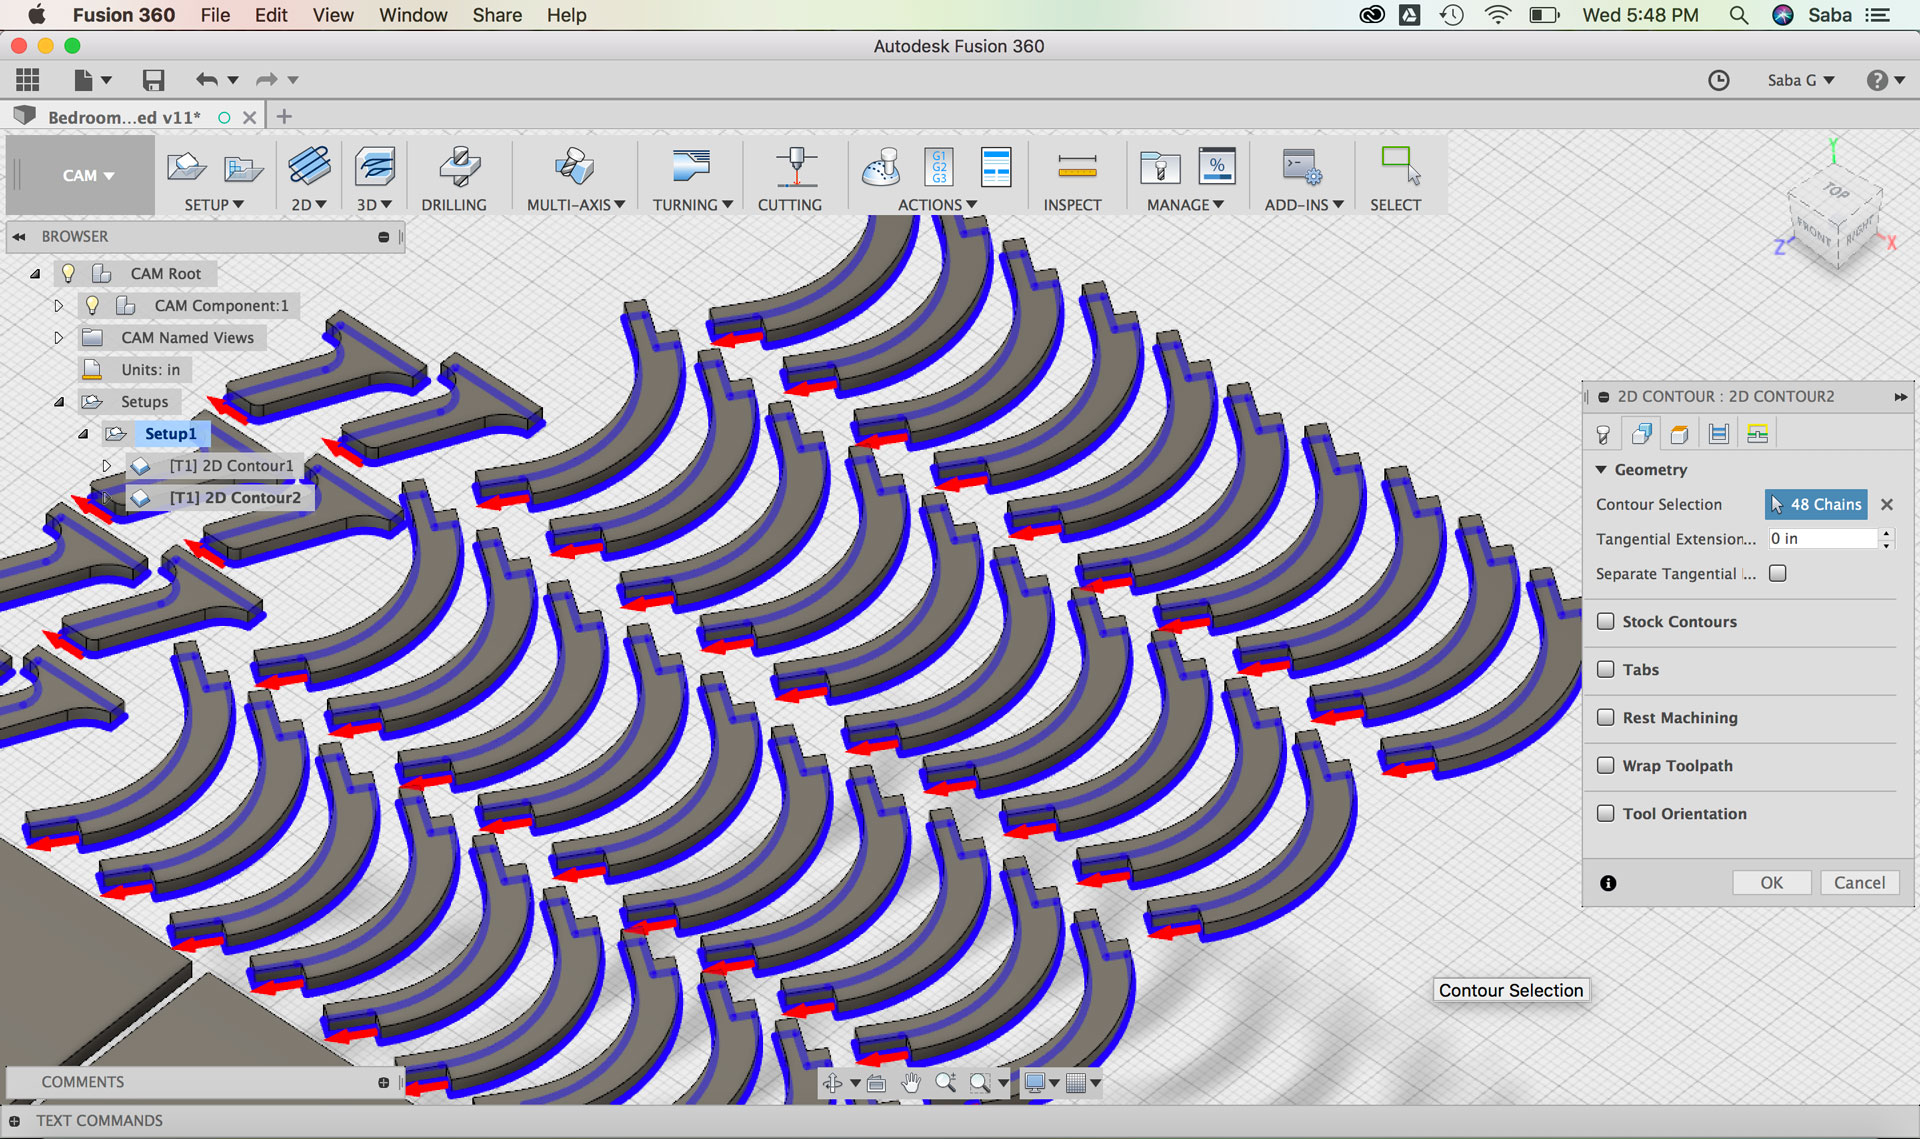The height and width of the screenshot is (1139, 1920).
Task: Collapse the Geometry section
Action: [1601, 469]
